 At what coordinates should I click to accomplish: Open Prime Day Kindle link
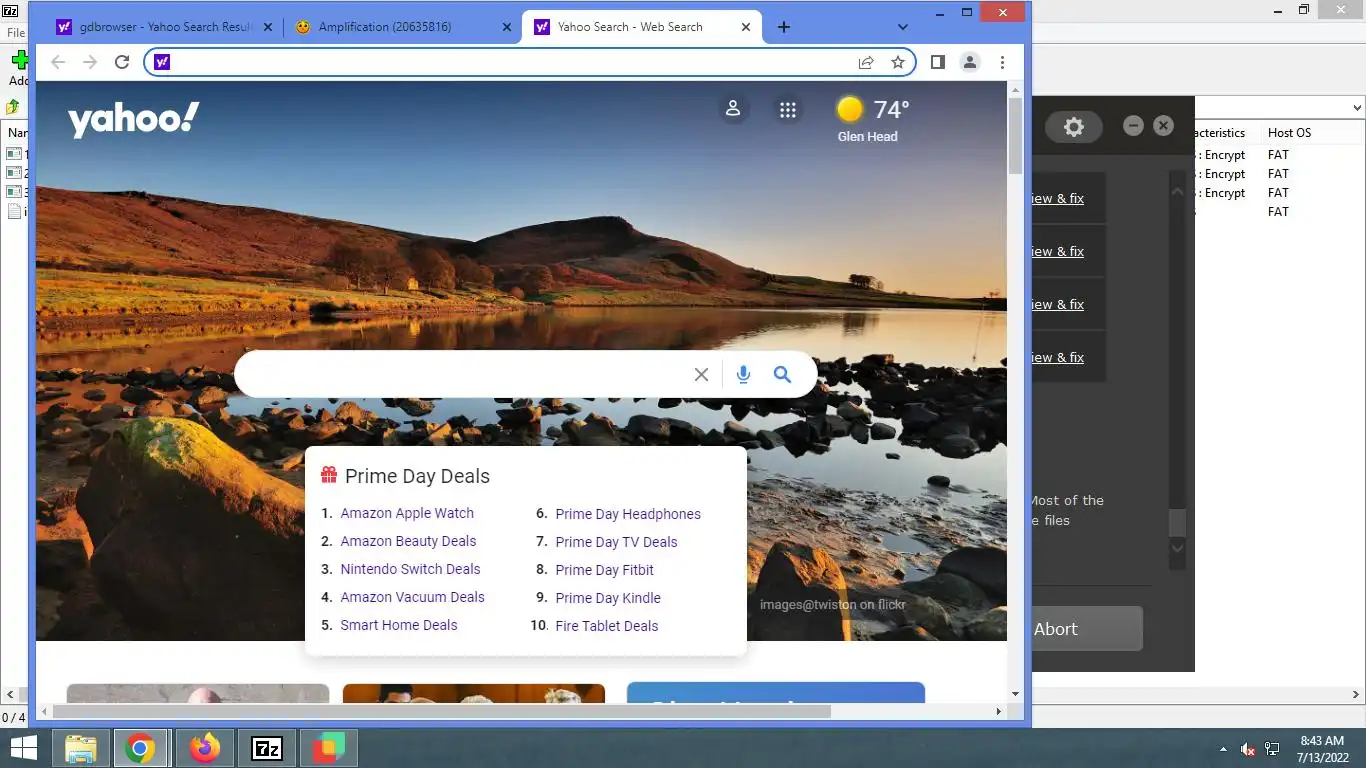[608, 598]
